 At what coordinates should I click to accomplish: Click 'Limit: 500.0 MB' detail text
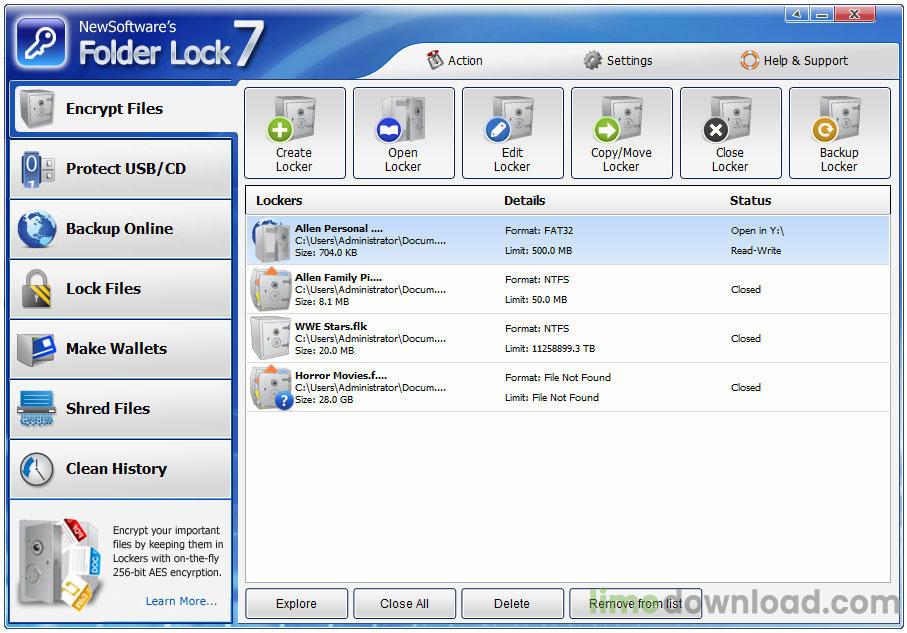coord(538,251)
